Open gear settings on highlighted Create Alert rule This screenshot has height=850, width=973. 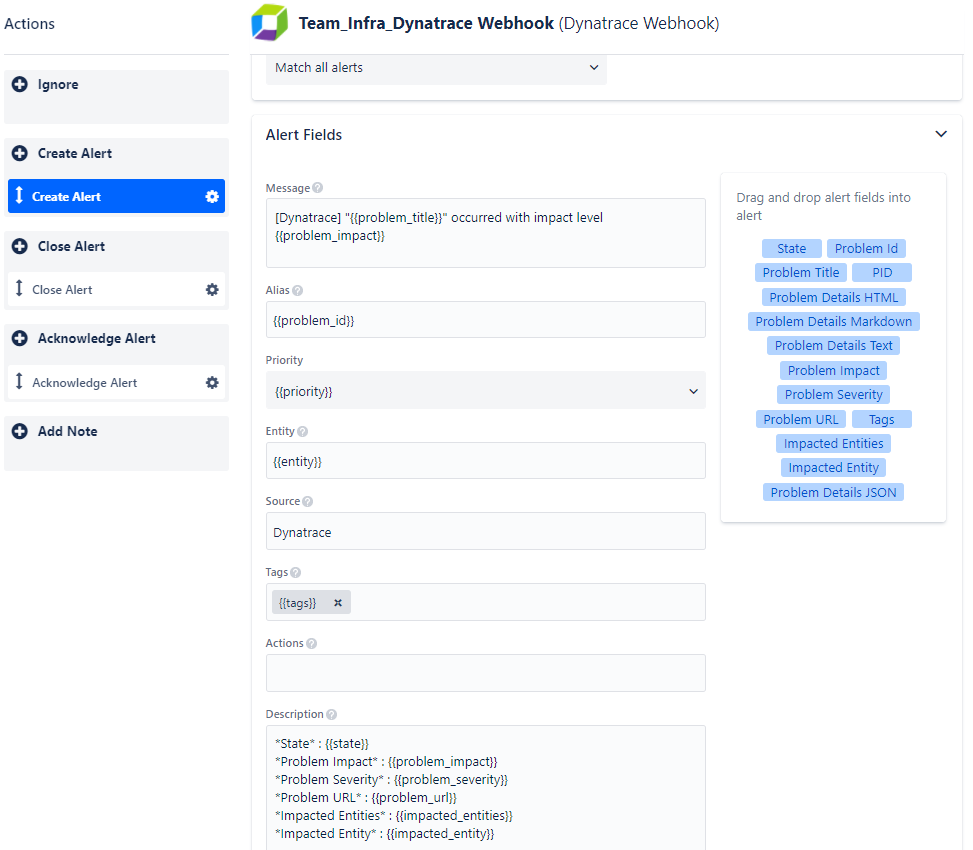tap(212, 197)
